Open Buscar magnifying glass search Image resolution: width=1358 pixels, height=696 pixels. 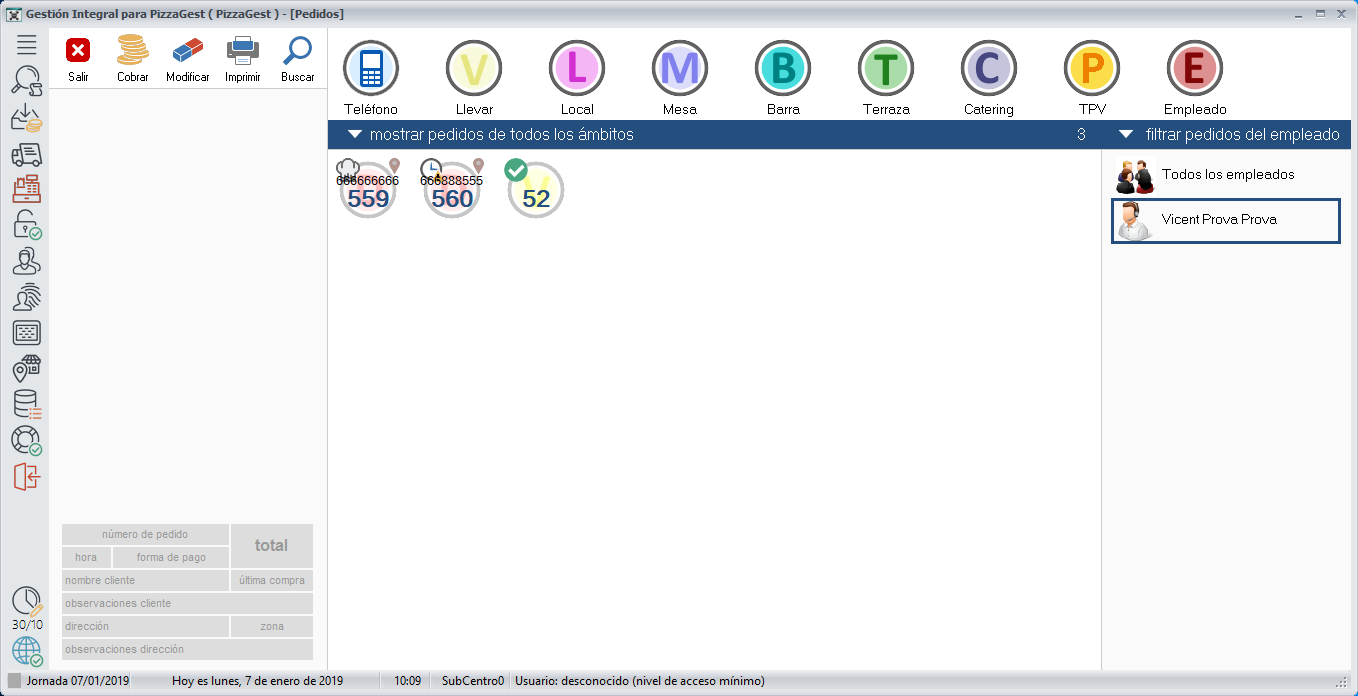point(297,52)
